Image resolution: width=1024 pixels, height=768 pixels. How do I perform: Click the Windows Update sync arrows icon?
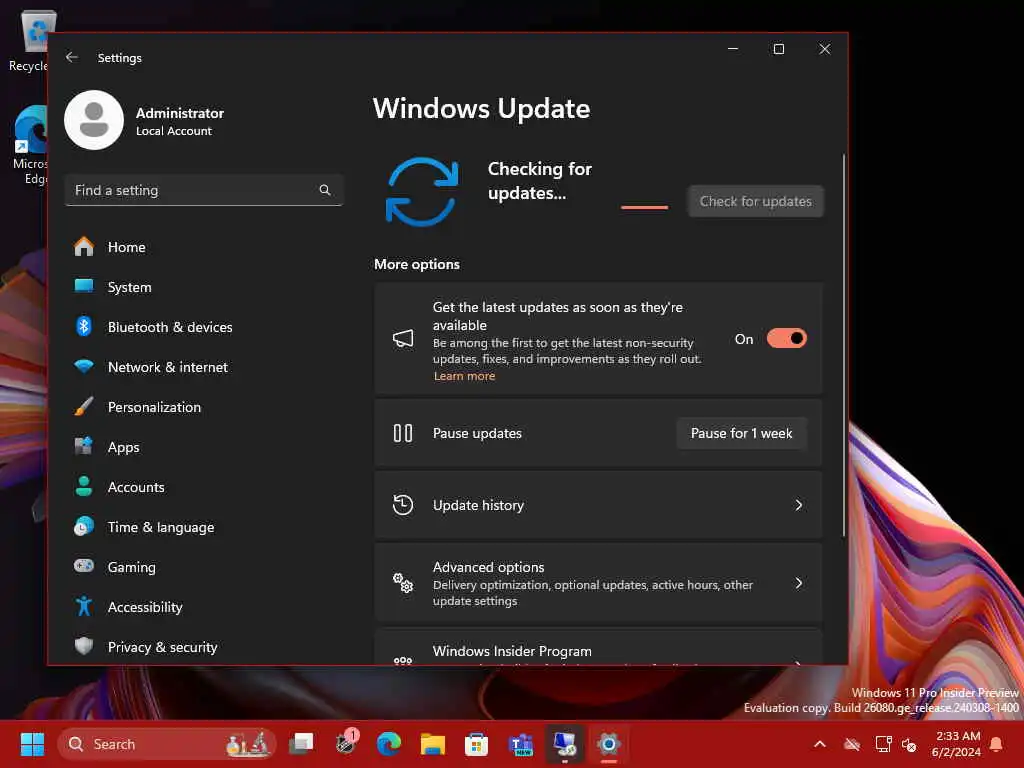click(x=422, y=191)
